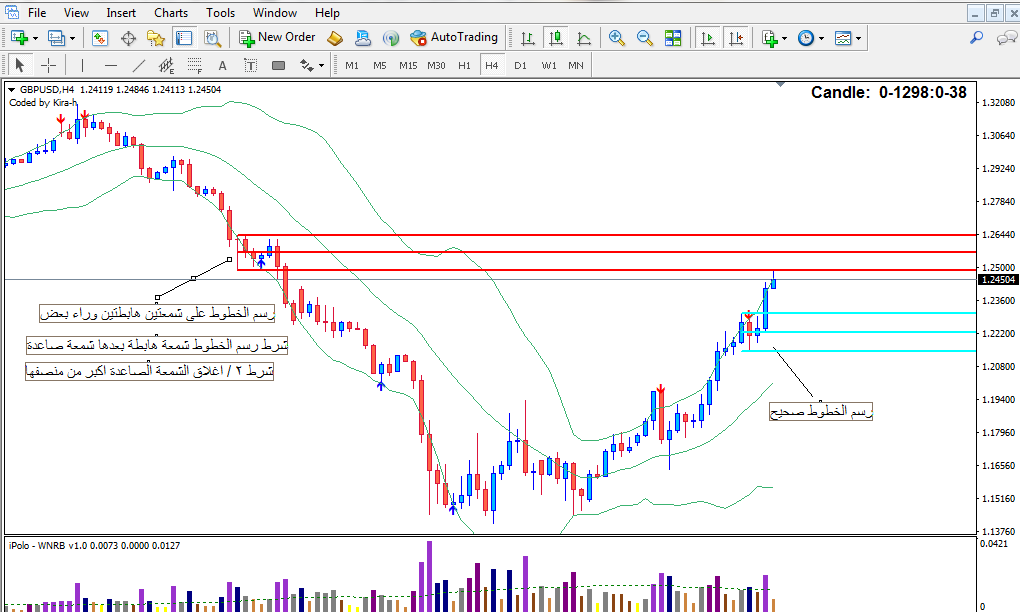Viewport: 1020px width, 612px height.
Task: Select the draw vertical line tool
Action: pos(81,65)
